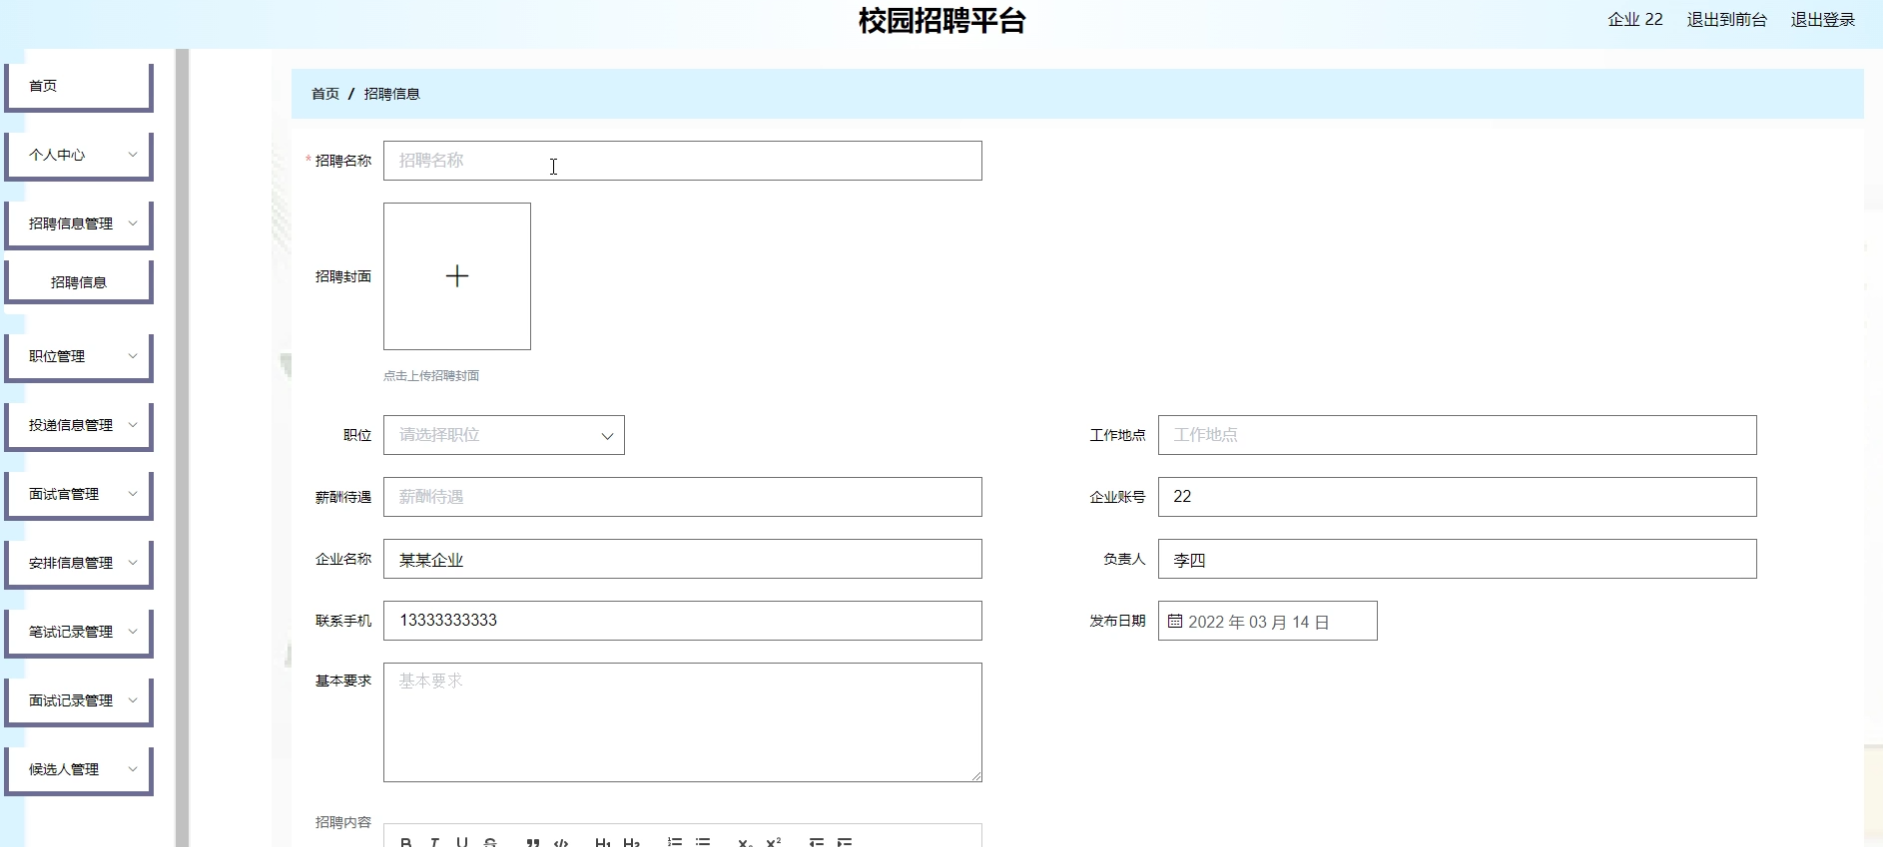
Task: Click 退出到前台 link
Action: (x=1726, y=20)
